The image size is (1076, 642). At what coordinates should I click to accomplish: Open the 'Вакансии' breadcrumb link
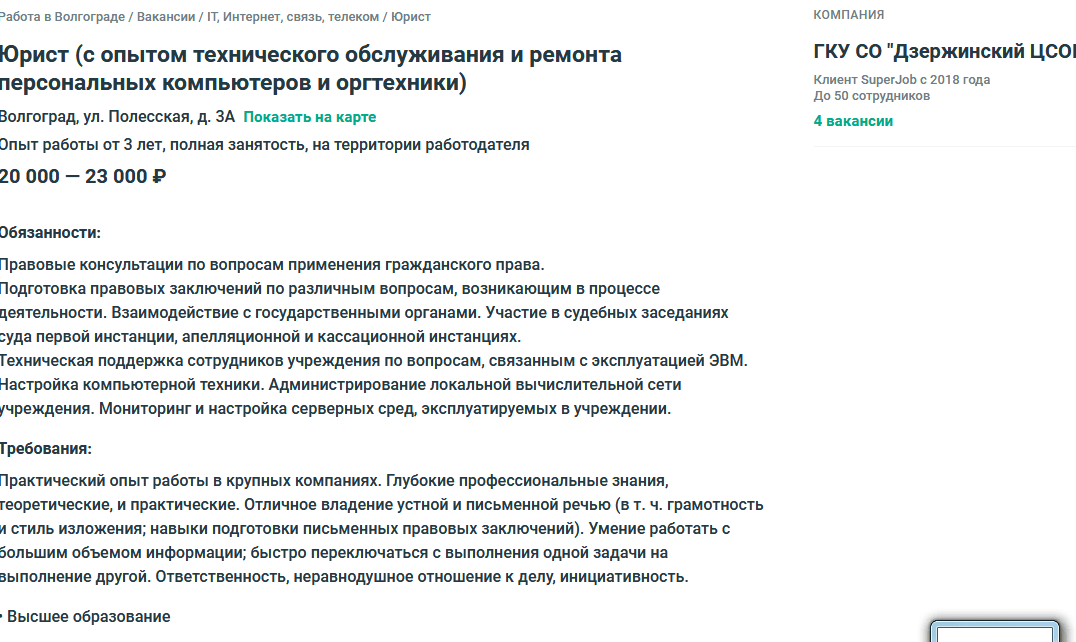166,17
